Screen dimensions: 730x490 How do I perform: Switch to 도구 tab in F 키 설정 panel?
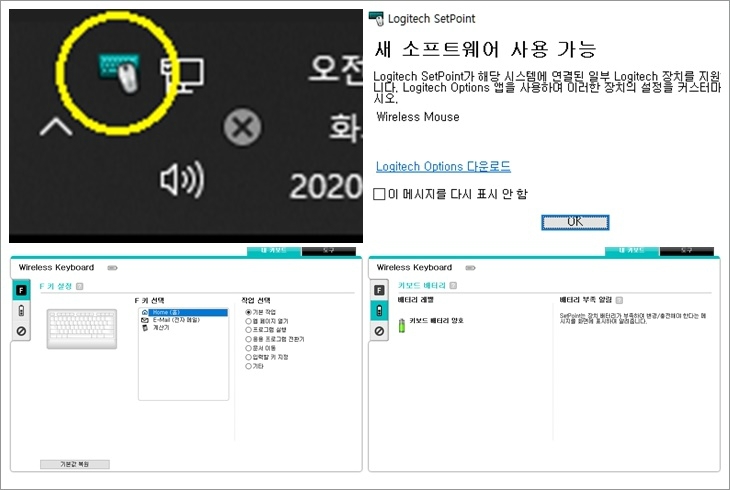(329, 251)
